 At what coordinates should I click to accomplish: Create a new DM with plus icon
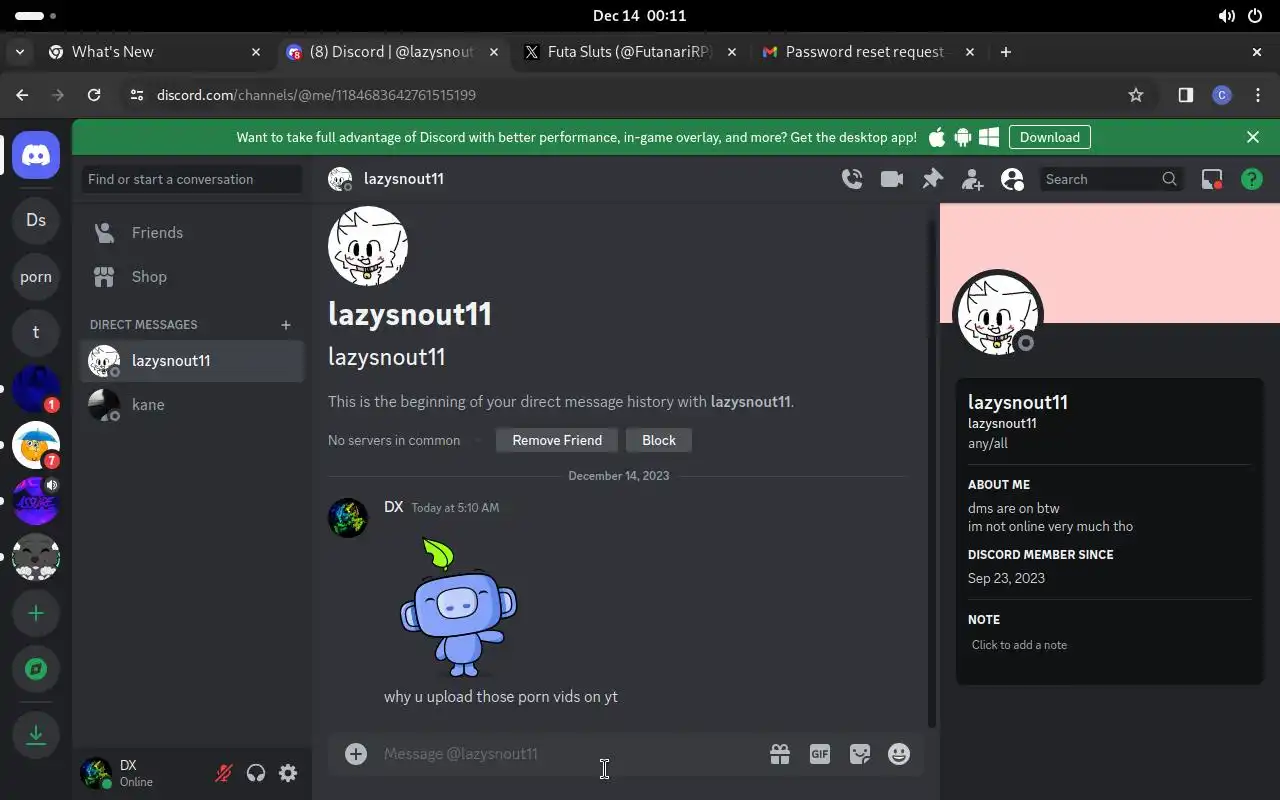click(286, 325)
